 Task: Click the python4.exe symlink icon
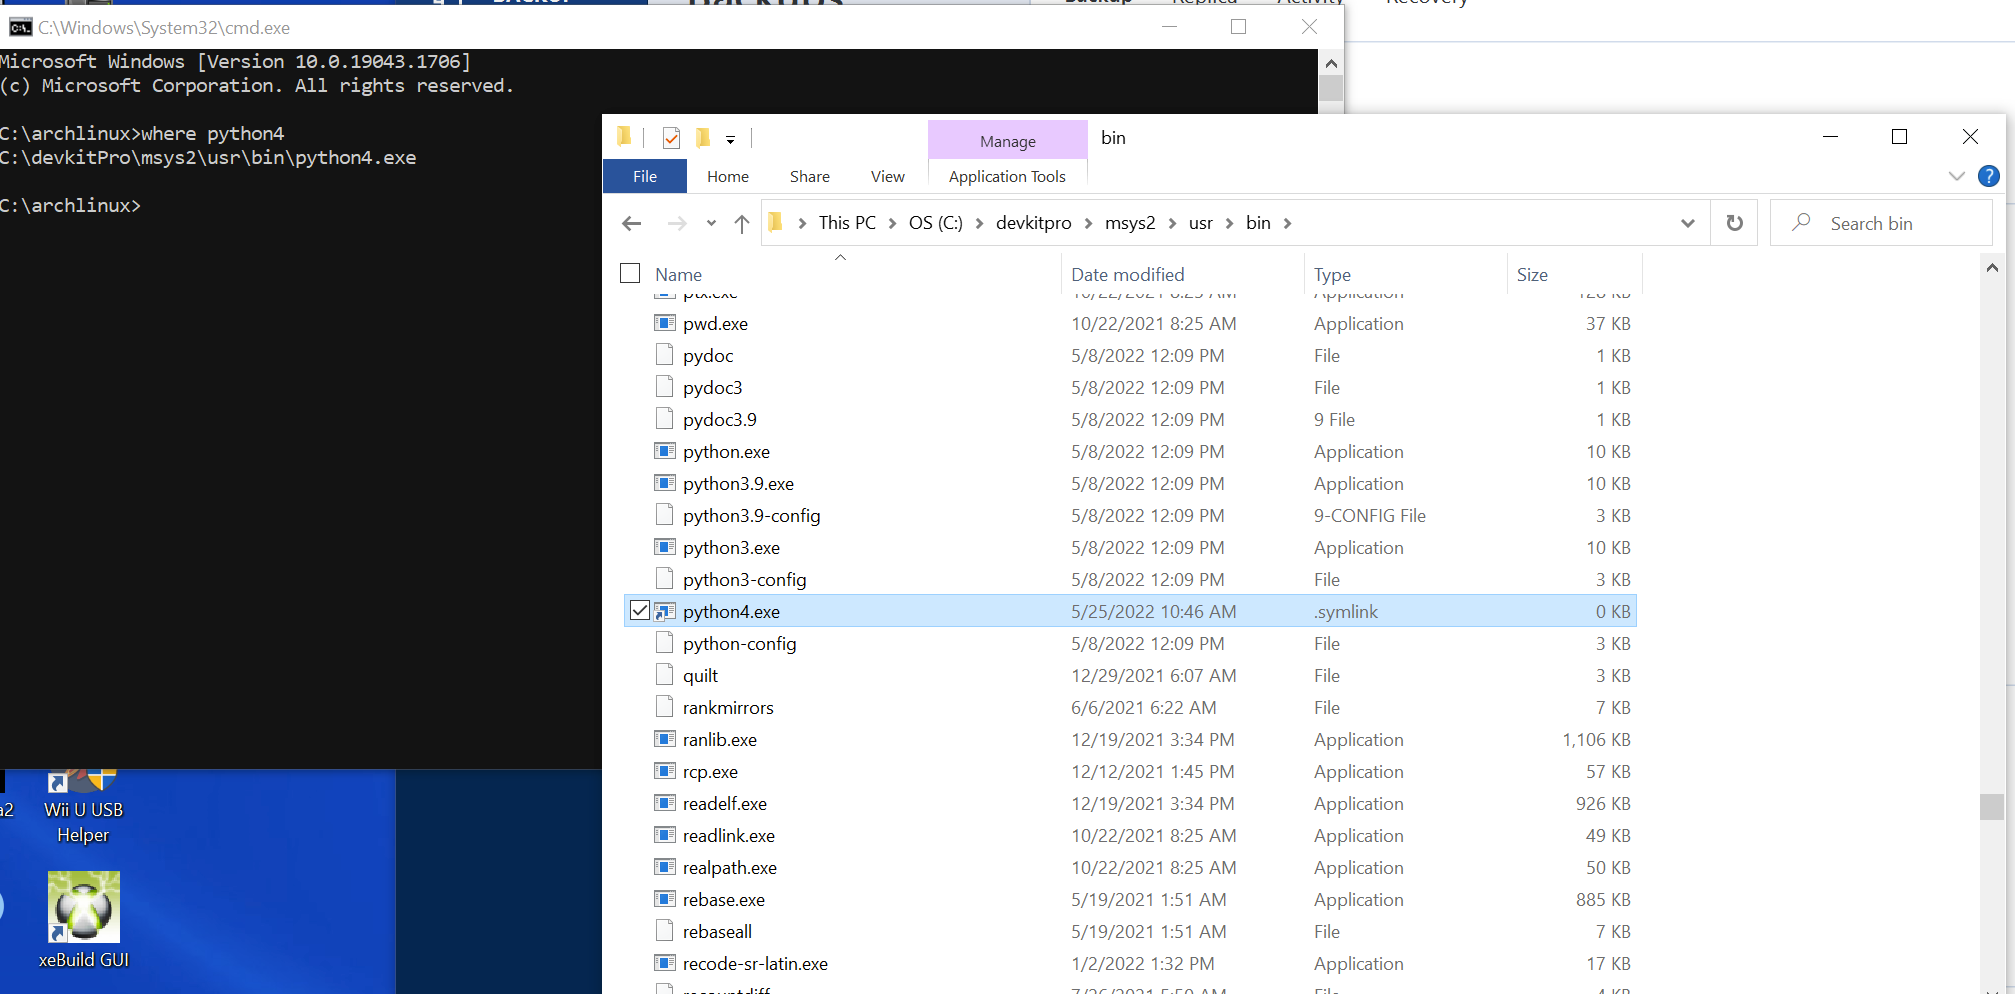(664, 611)
